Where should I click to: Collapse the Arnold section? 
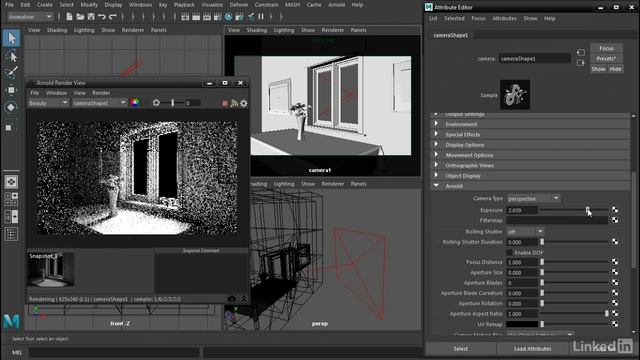[530, 186]
